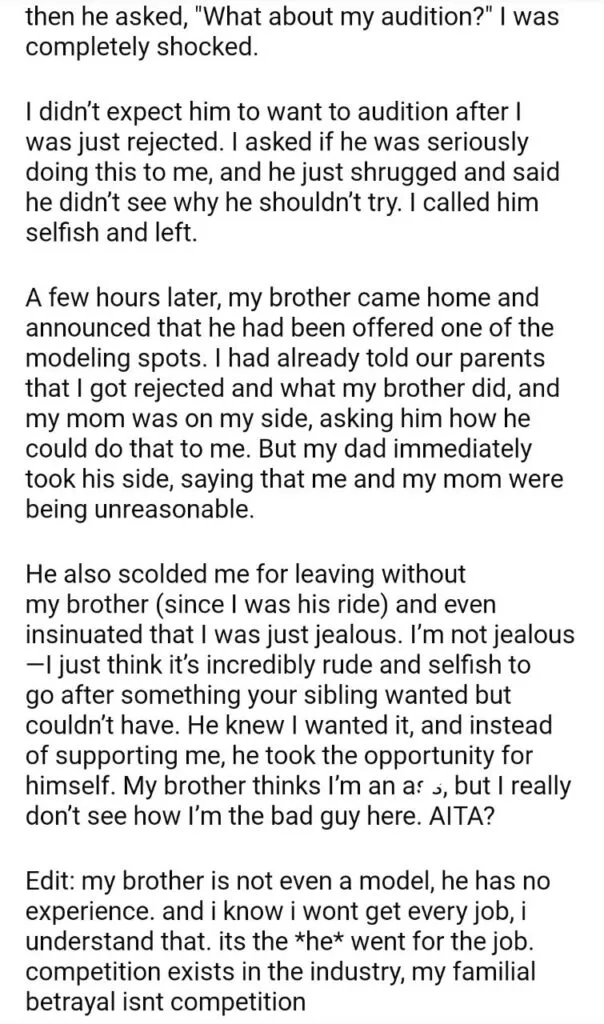
Task: Click the "Edit:" label in the last paragraph
Action: 52,880
